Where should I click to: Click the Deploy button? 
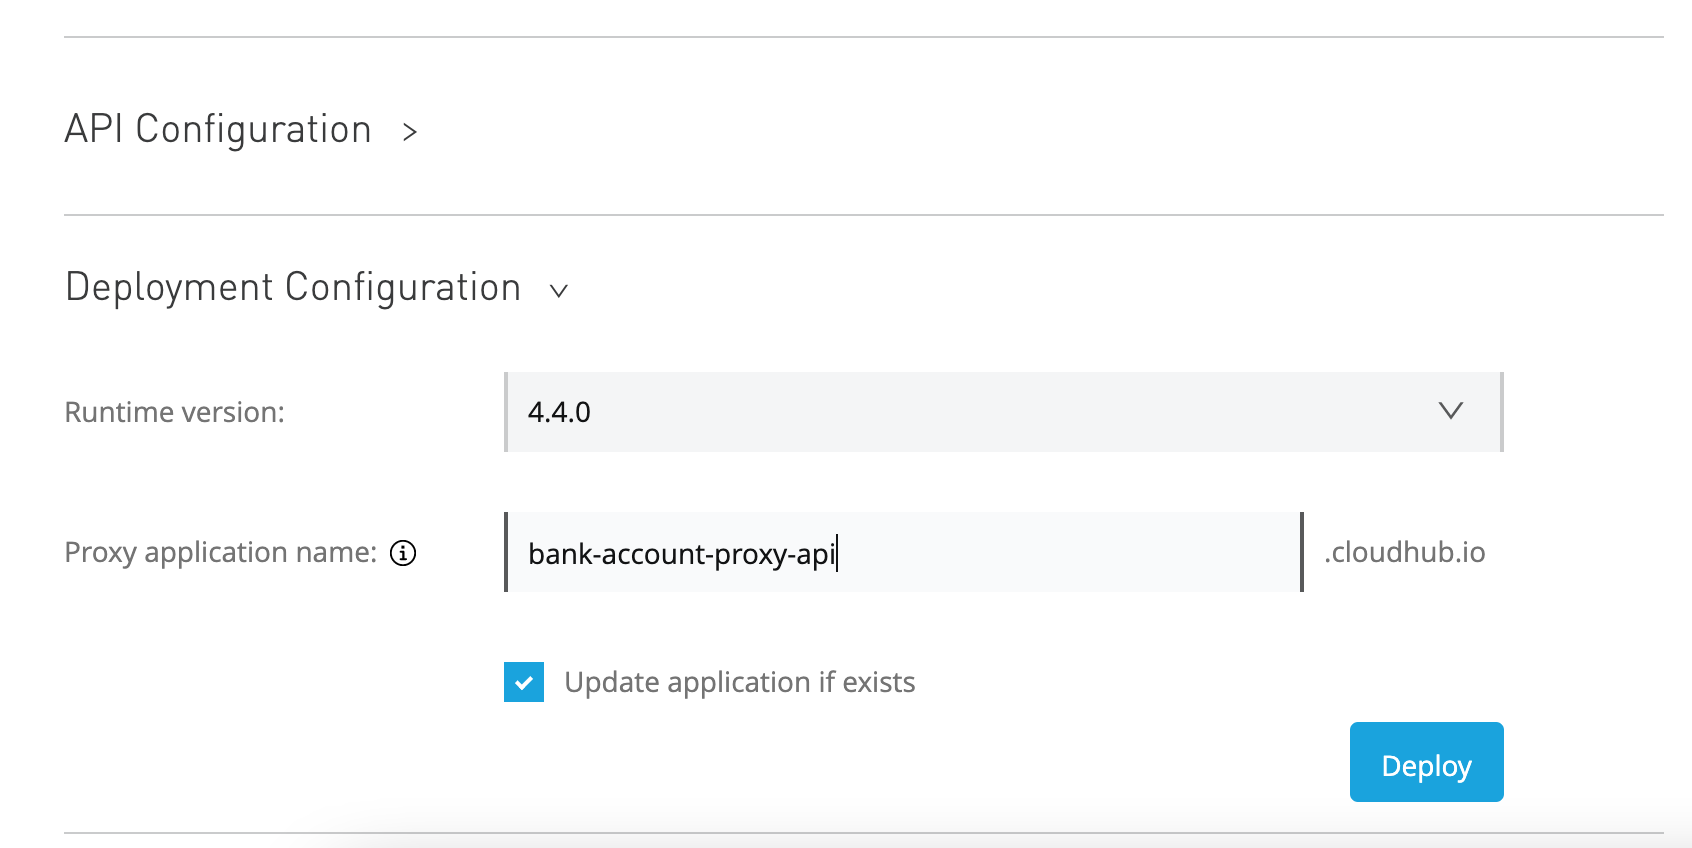(x=1426, y=762)
